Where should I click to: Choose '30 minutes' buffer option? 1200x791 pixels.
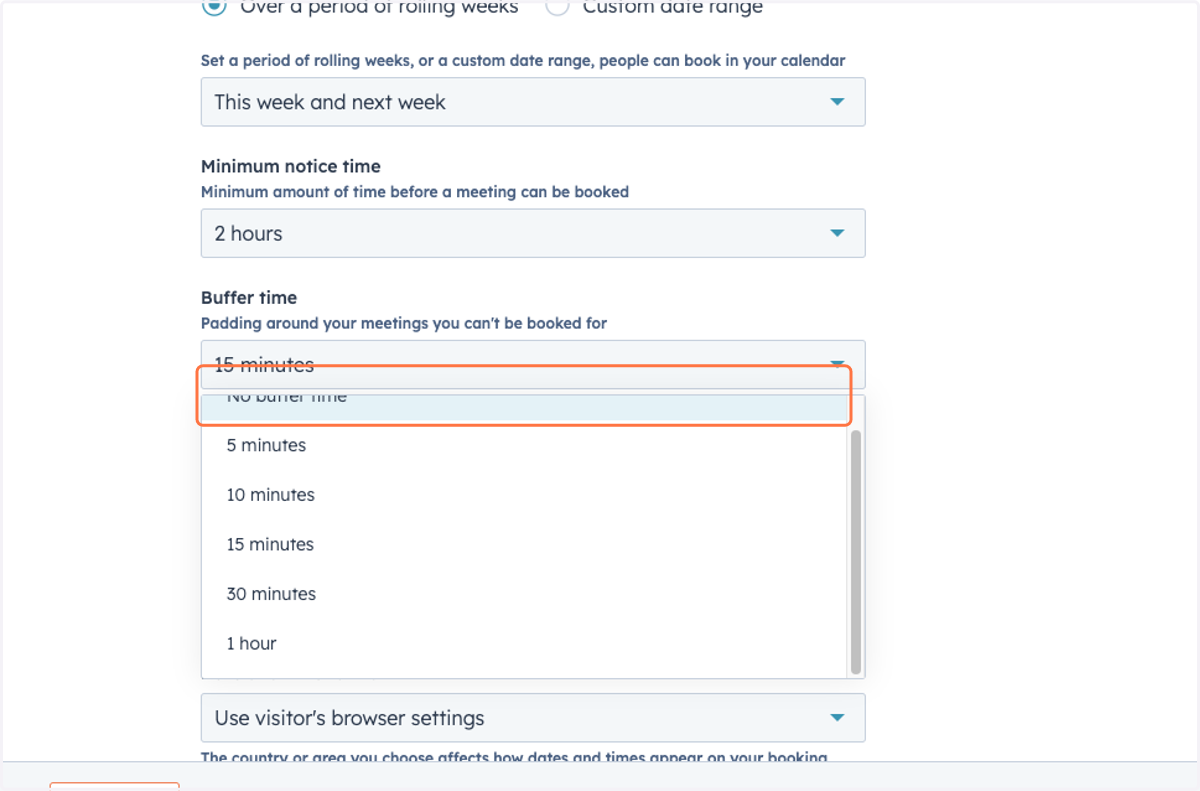(525, 594)
